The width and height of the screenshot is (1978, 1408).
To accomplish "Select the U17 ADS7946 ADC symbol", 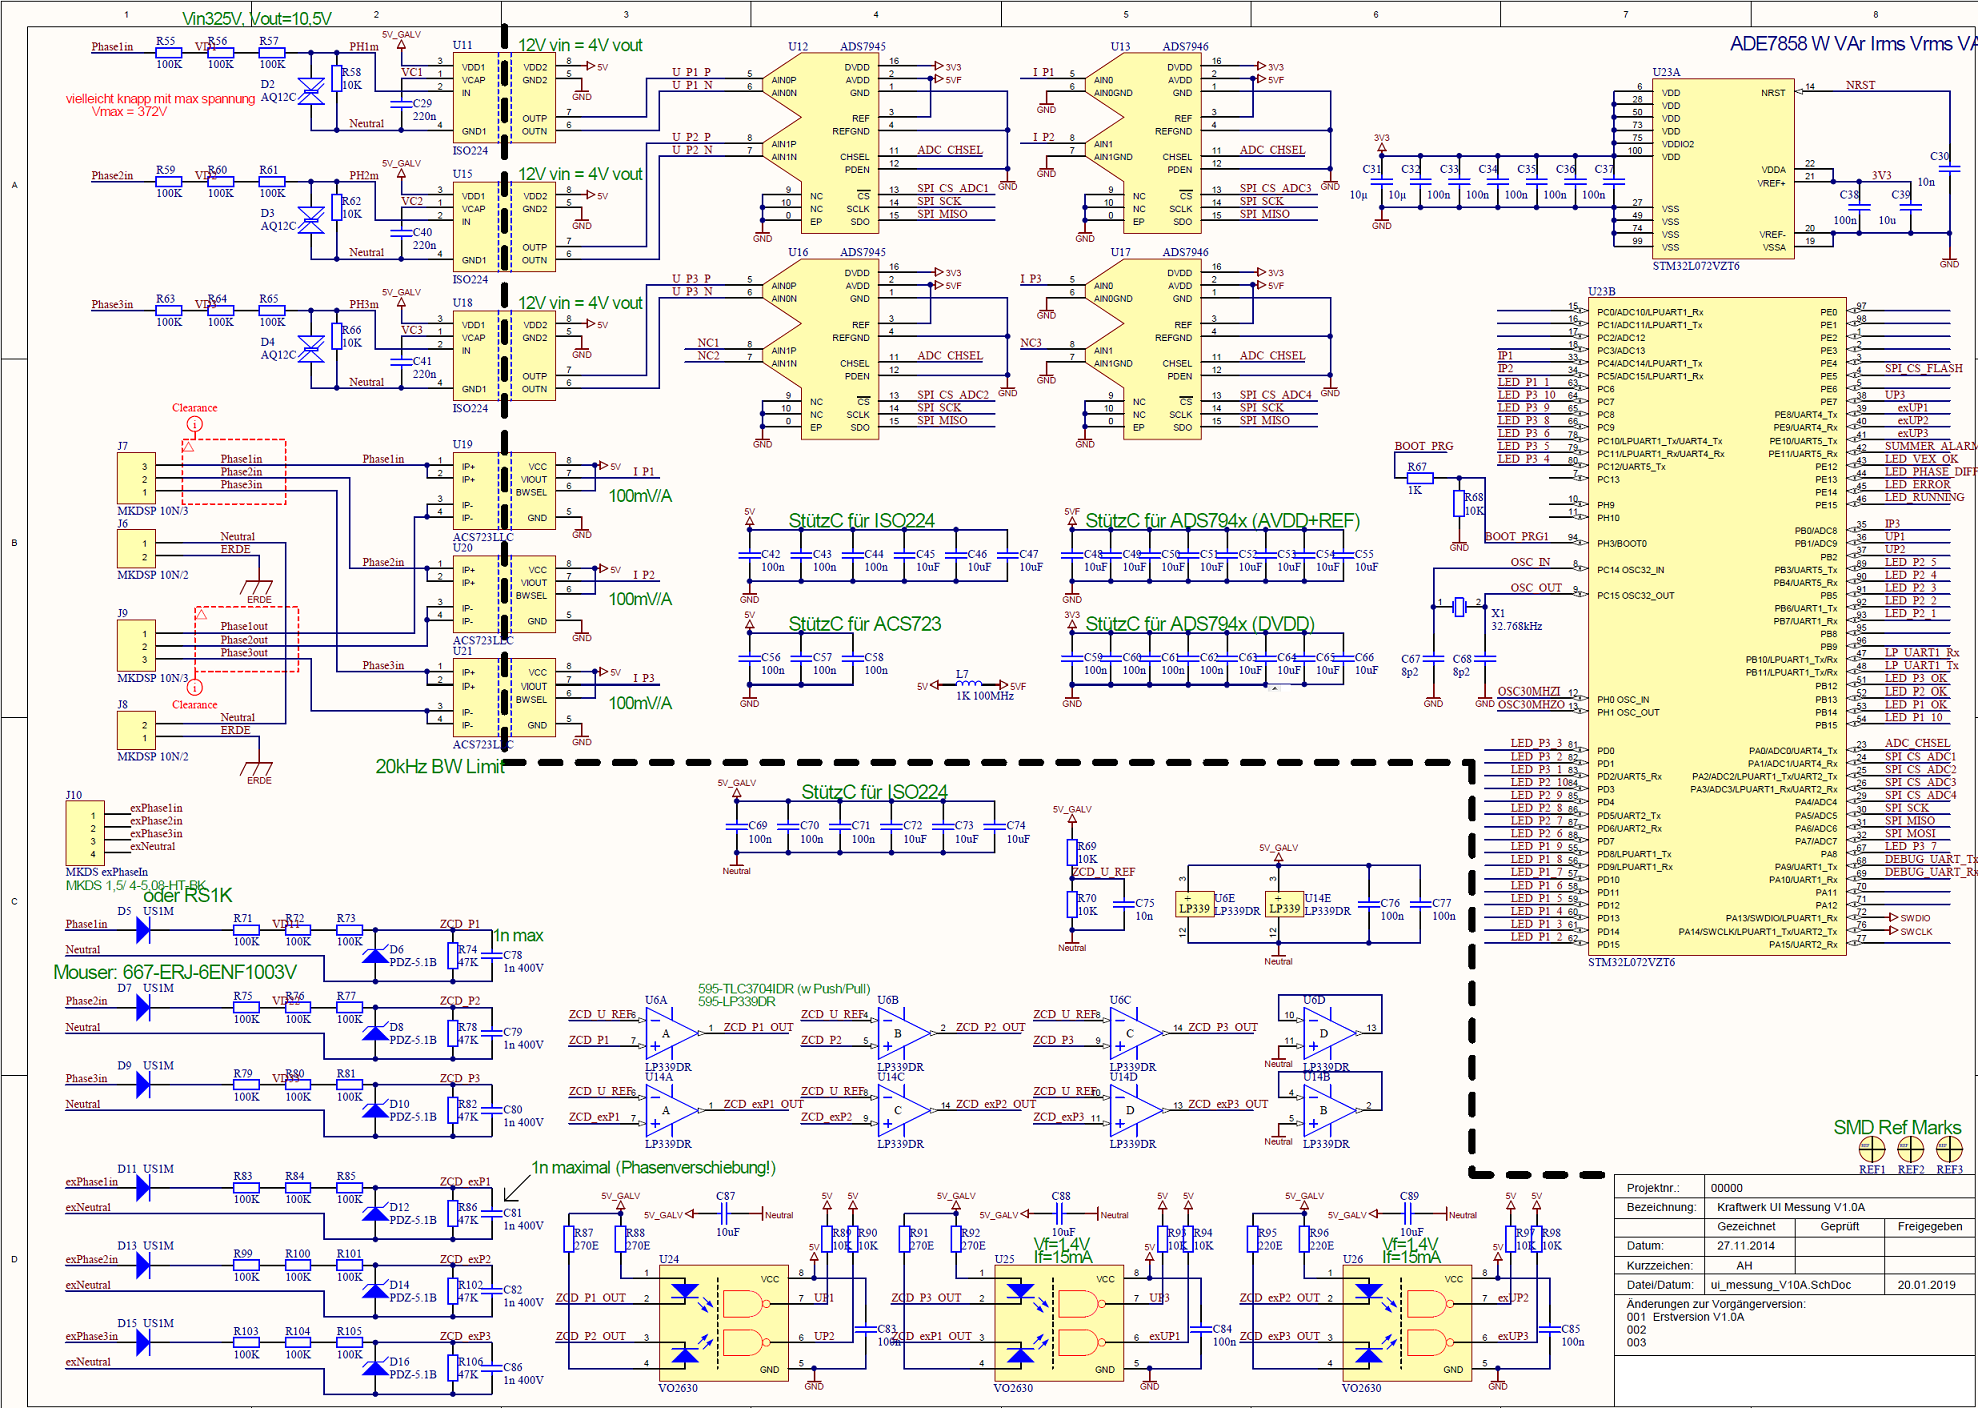I will coord(1143,349).
